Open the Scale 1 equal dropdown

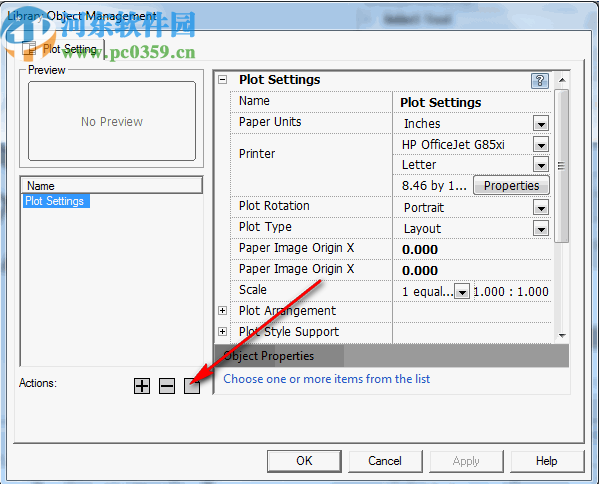[462, 292]
